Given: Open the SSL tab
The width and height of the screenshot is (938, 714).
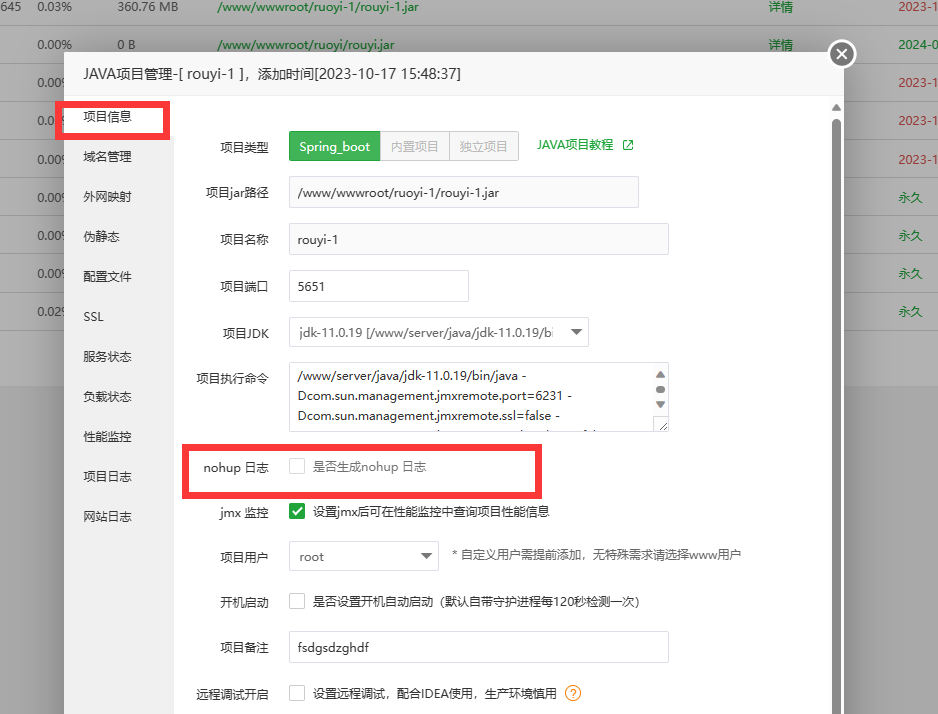Looking at the screenshot, I should (93, 317).
